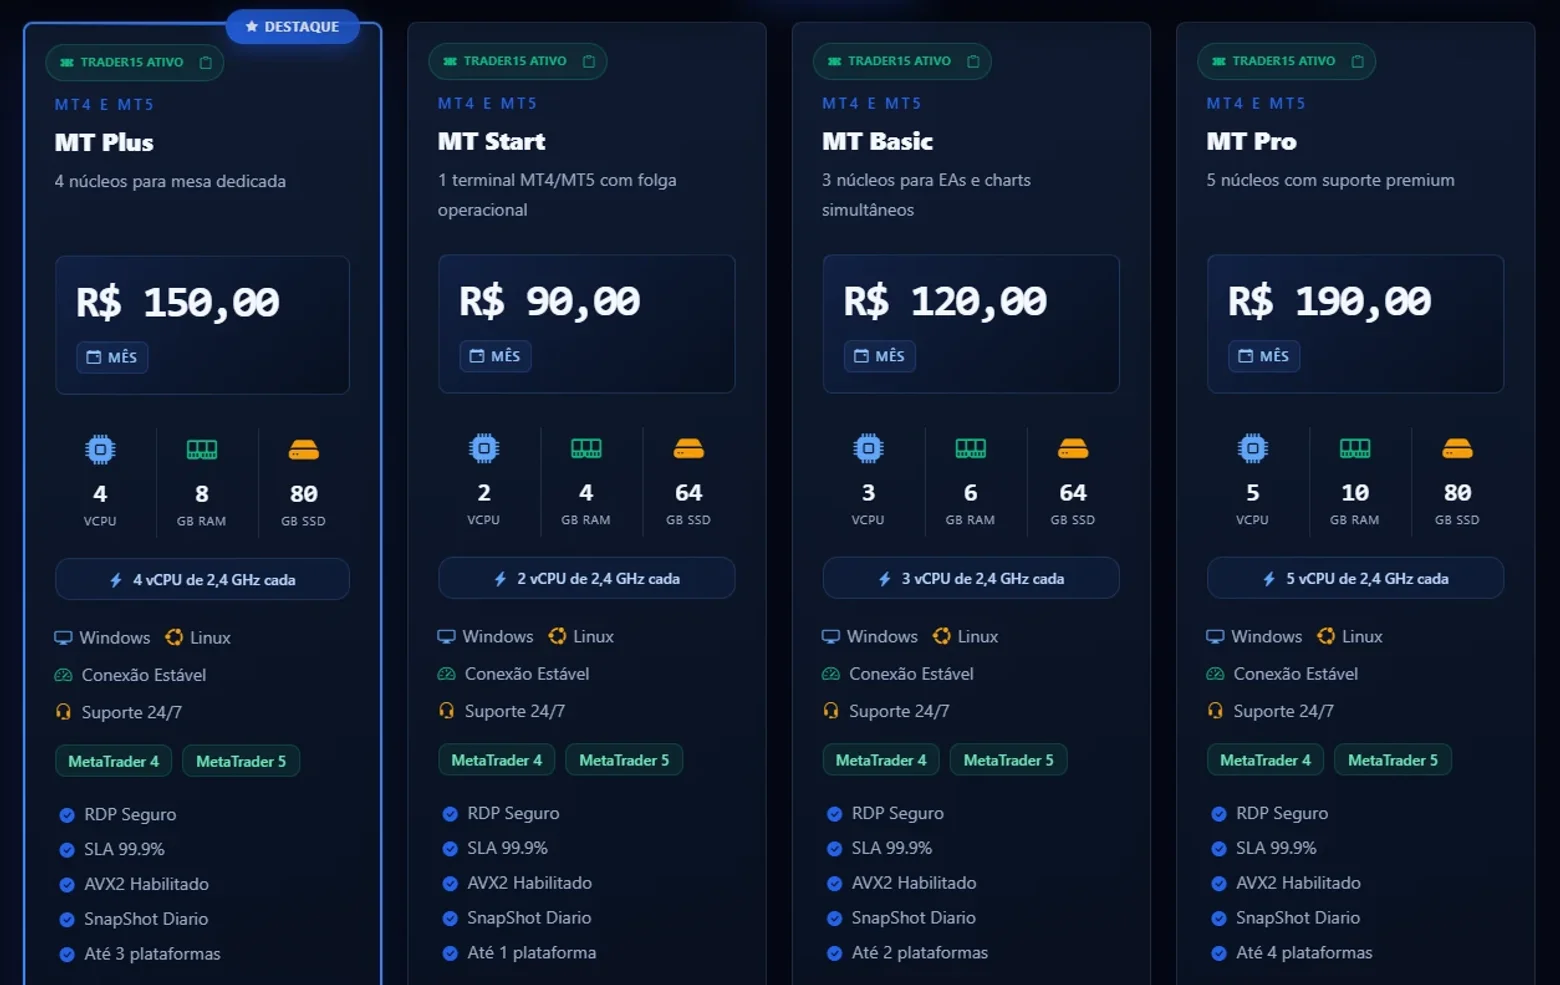Click the stable connection icon on MT Pro
The image size is (1560, 985).
(1215, 674)
